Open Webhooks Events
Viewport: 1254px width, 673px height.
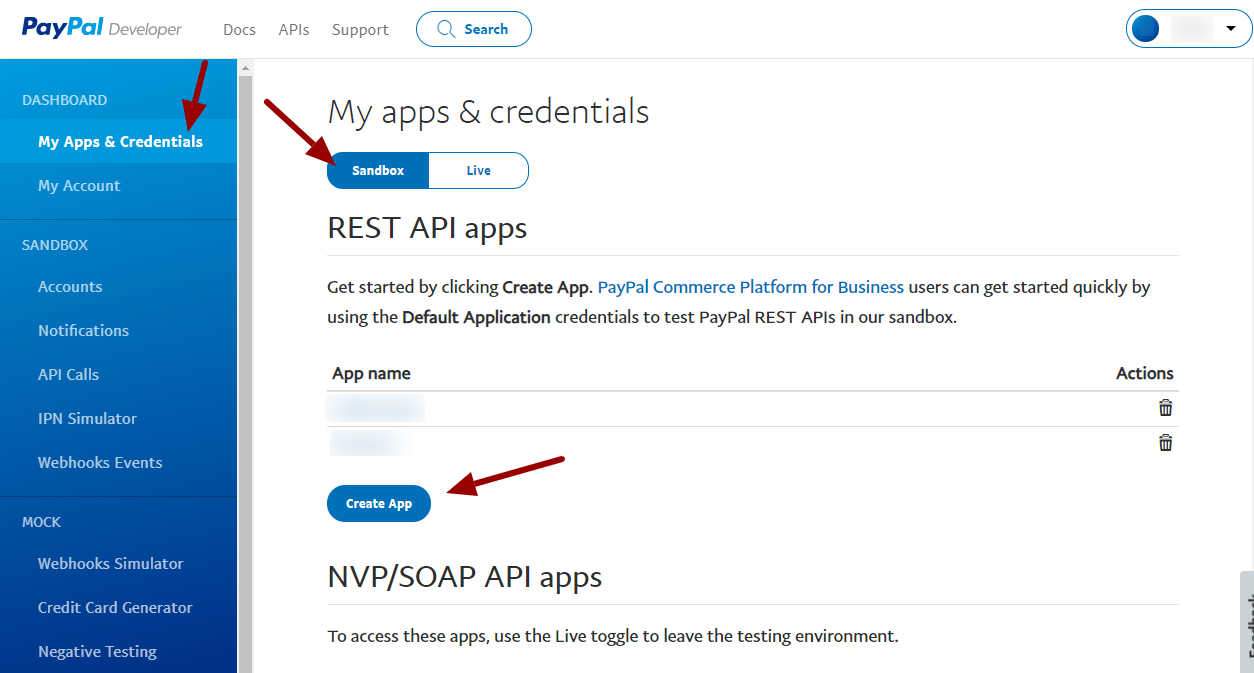100,463
